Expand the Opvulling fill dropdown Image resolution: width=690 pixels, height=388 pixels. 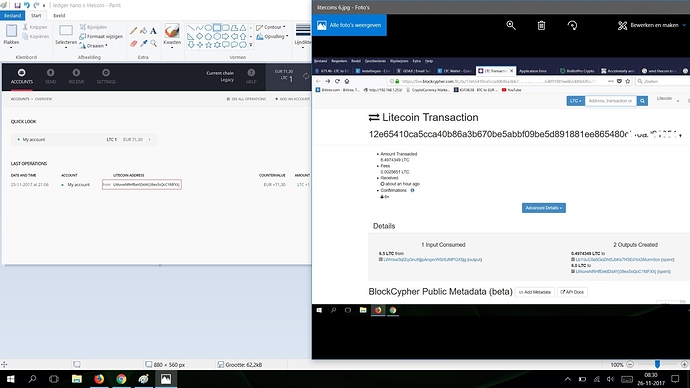[272, 37]
